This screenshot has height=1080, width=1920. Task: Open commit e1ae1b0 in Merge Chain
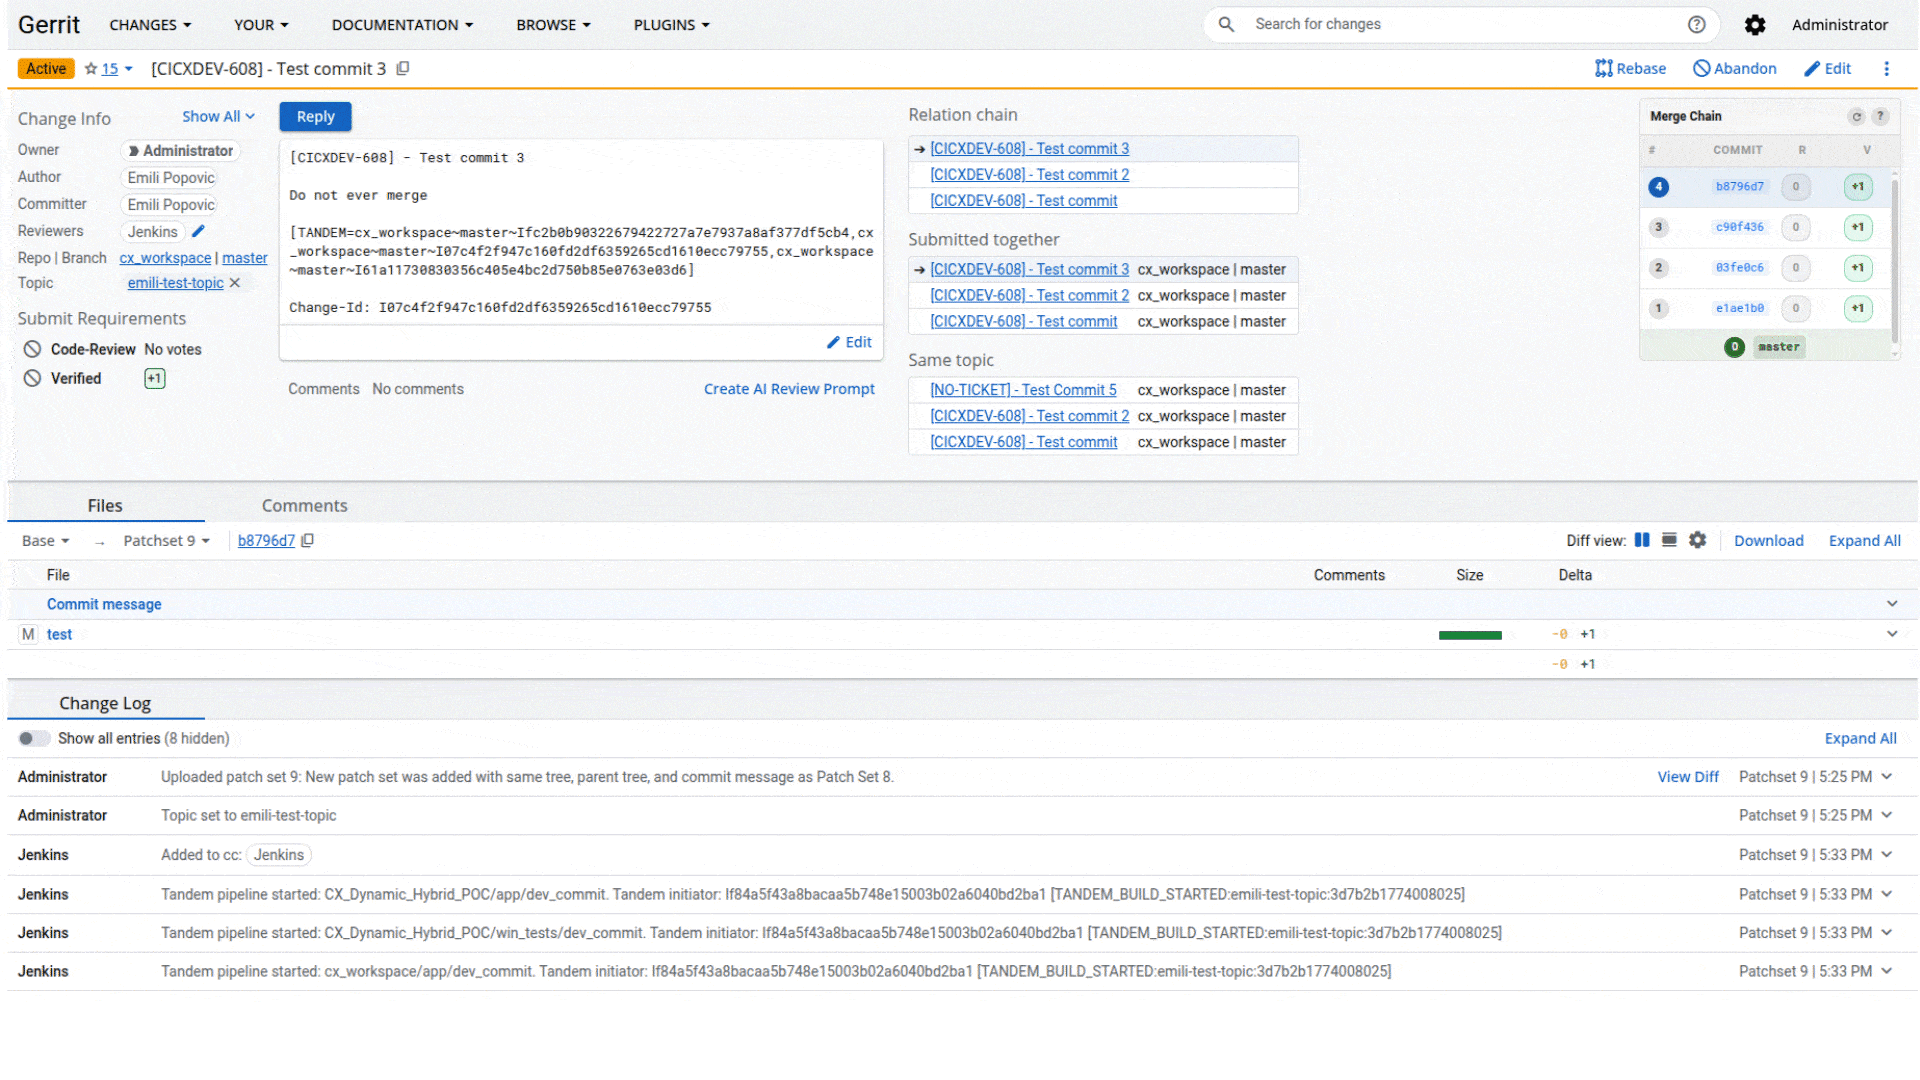[1740, 308]
